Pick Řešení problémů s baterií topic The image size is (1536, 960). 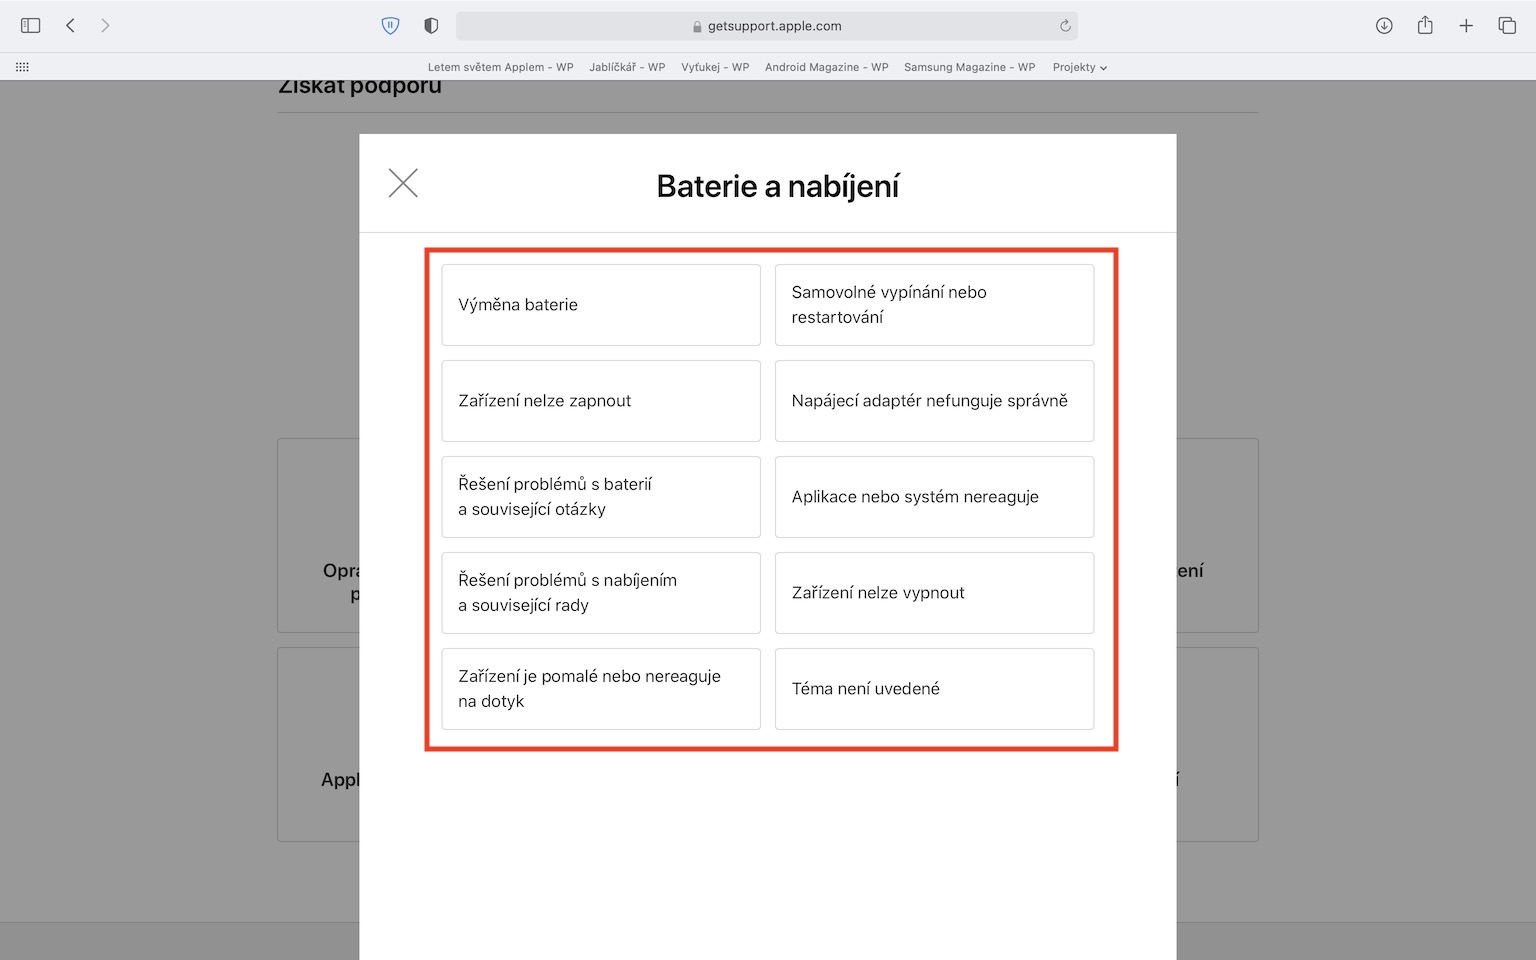(x=601, y=497)
